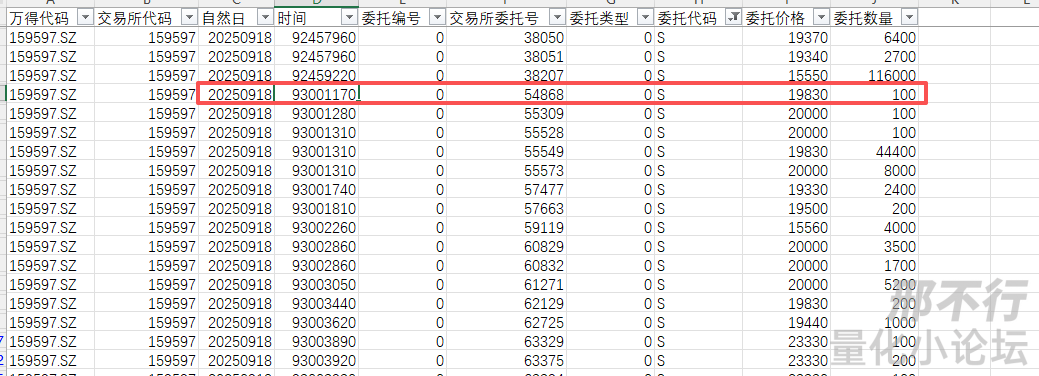1039x376 pixels.
Task: Click the order price cell 19340
Action: (787, 56)
